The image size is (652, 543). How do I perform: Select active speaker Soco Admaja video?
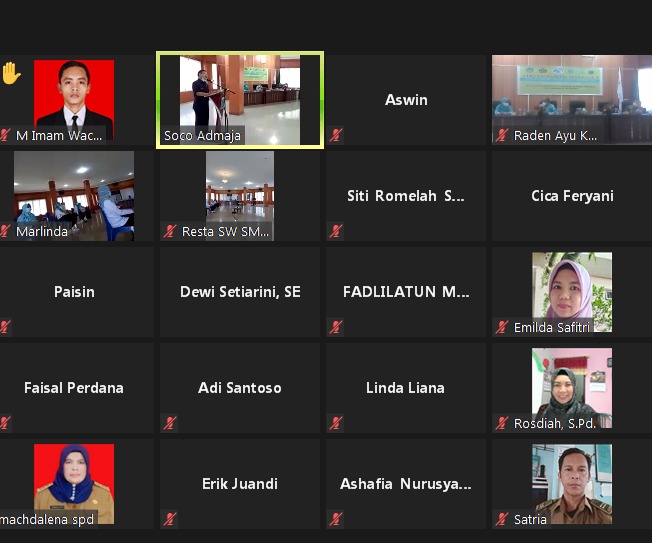click(240, 100)
